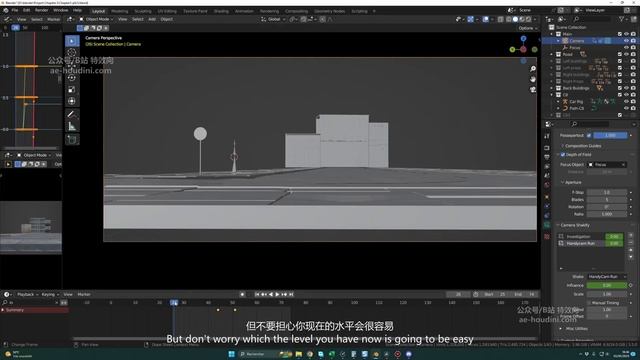Click the viewport pan hand icon

coord(533,79)
